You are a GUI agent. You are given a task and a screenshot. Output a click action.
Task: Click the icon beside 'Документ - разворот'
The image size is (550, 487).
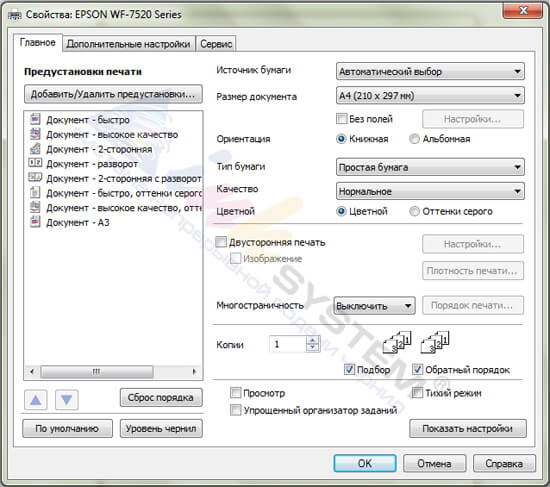35,163
